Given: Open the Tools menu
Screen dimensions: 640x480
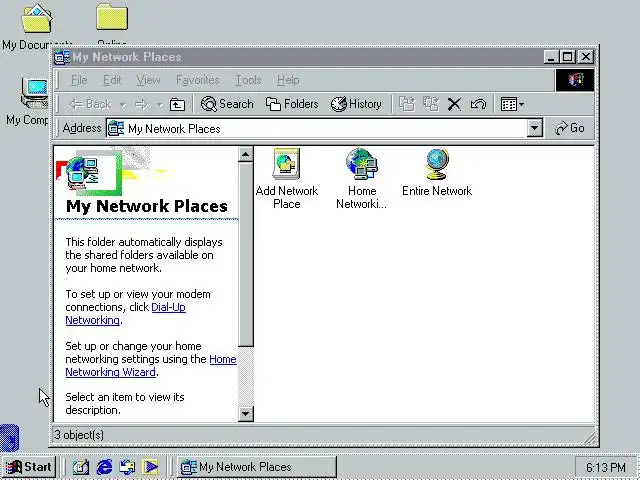Looking at the screenshot, I should point(248,80).
